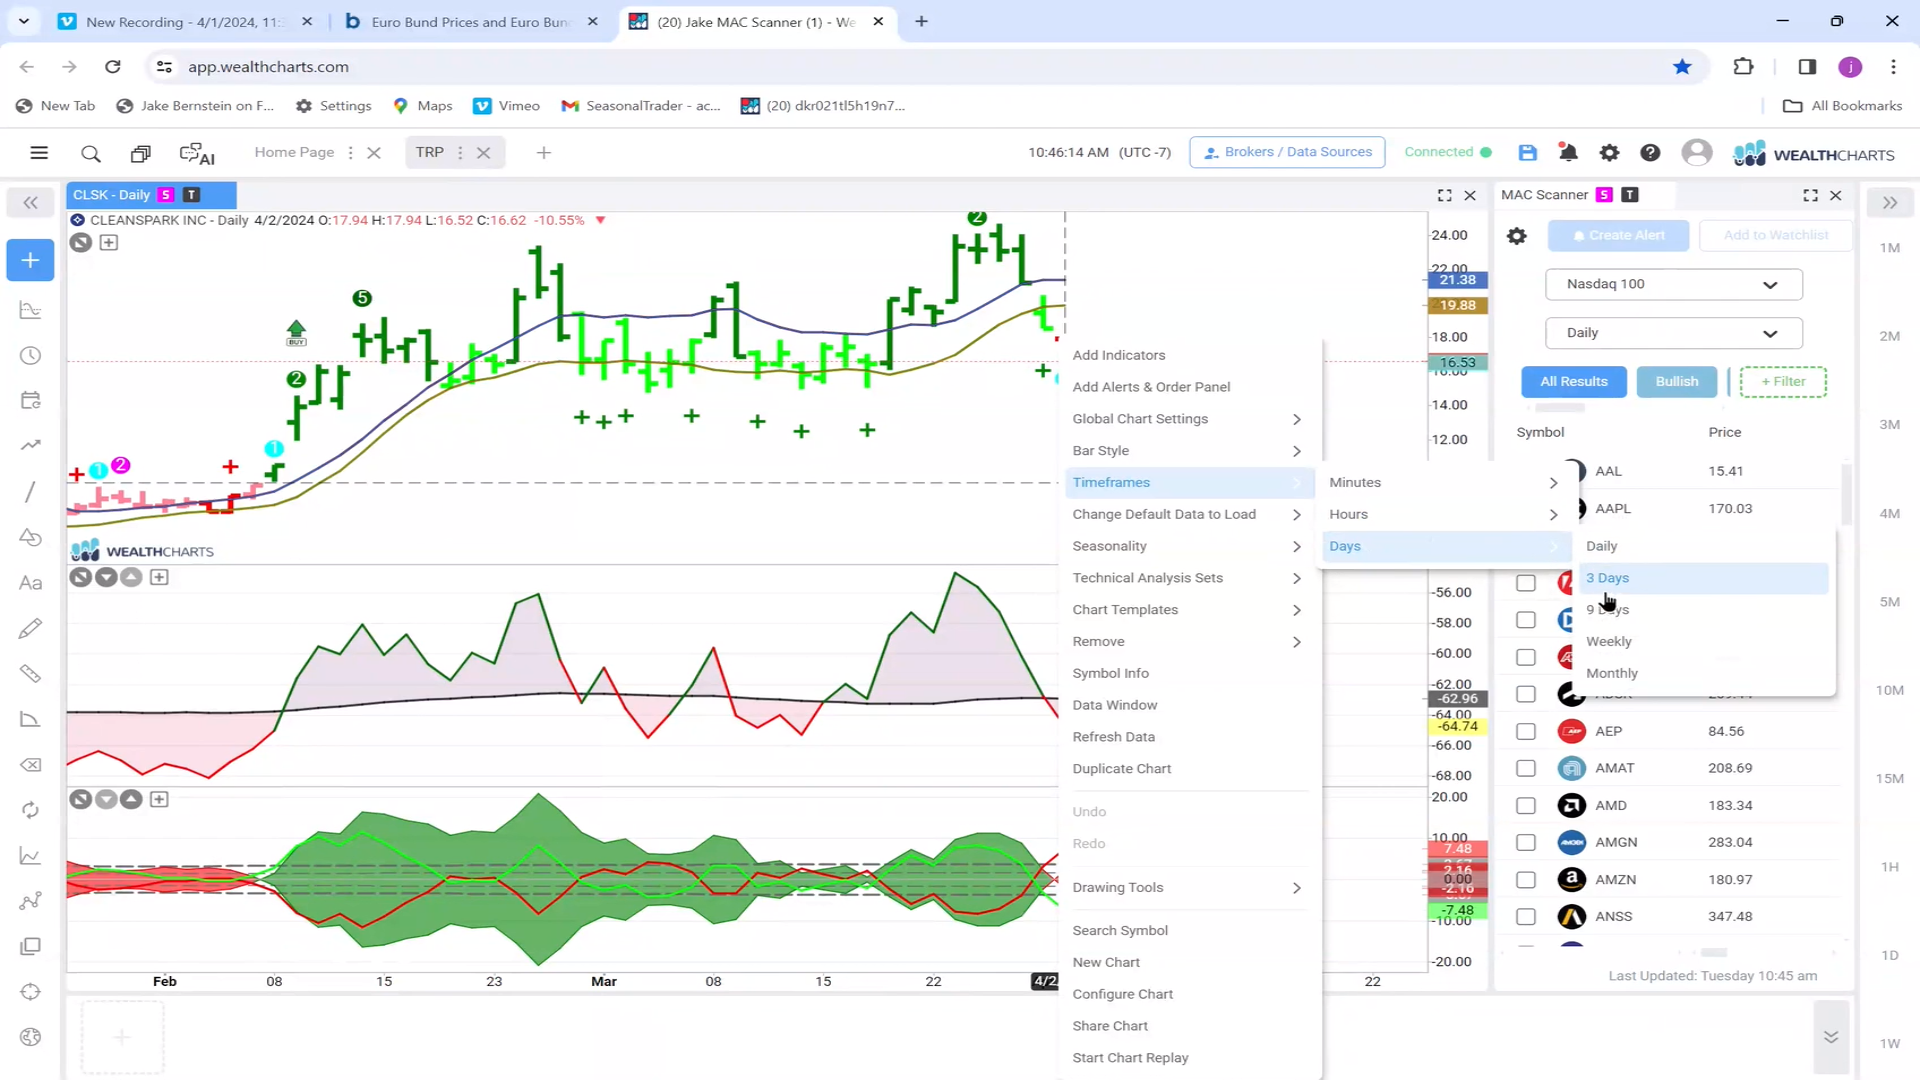Expand the Minutes timeframe submenu
This screenshot has height=1080, width=1920.
click(x=1444, y=482)
